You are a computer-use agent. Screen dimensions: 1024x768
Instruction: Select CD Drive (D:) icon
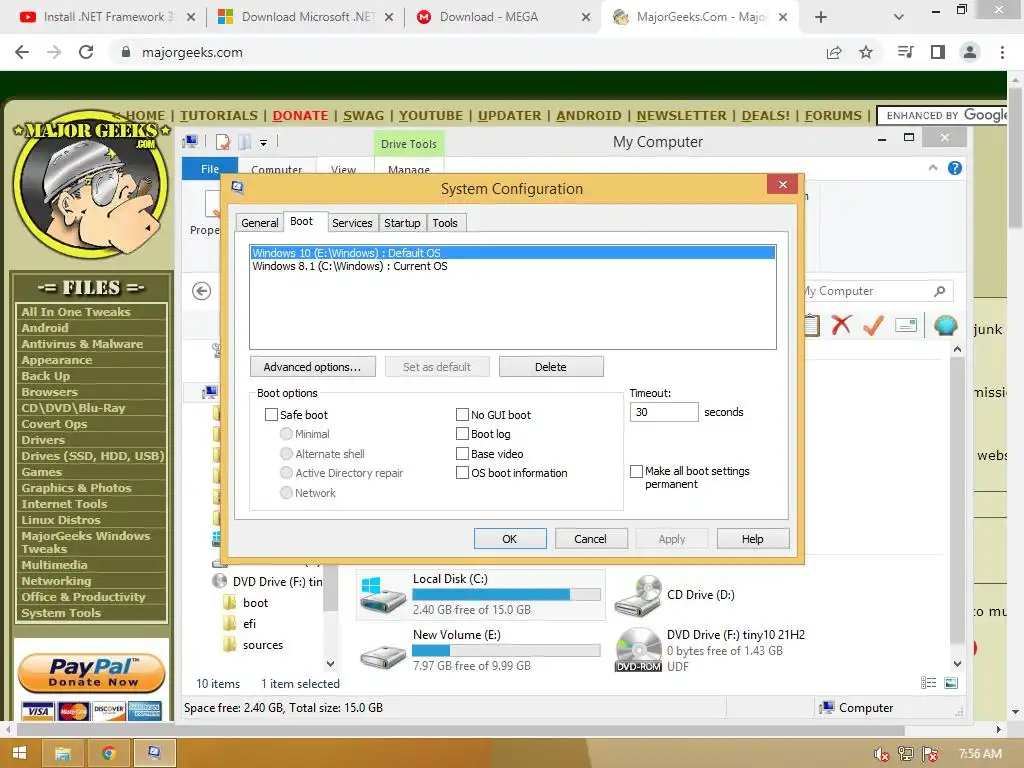pos(638,596)
